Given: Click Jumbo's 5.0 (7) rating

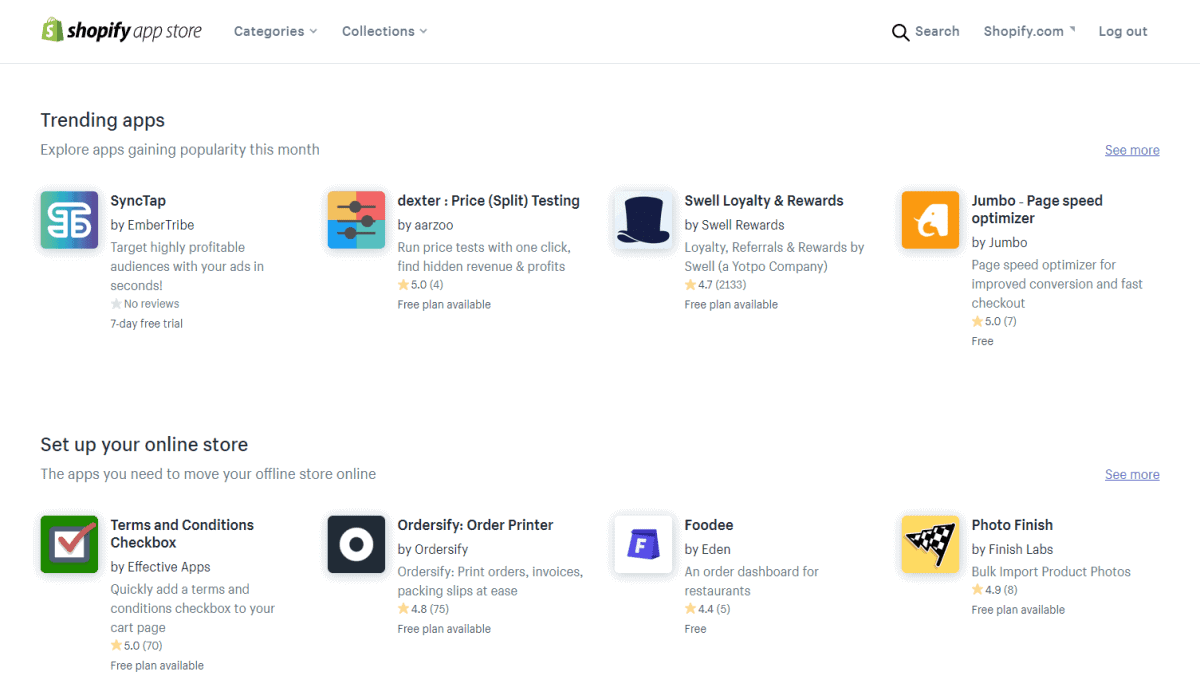Looking at the screenshot, I should pos(994,322).
